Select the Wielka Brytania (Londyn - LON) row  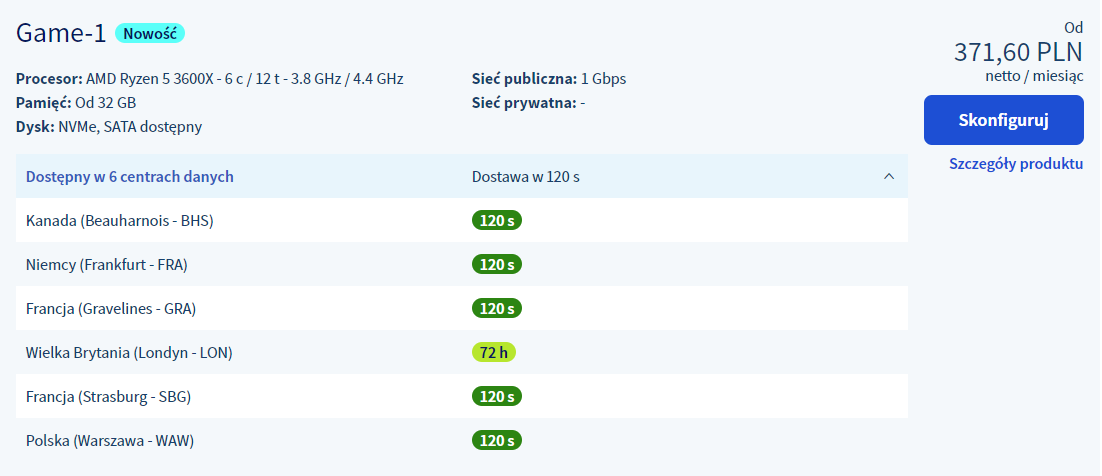click(x=130, y=353)
